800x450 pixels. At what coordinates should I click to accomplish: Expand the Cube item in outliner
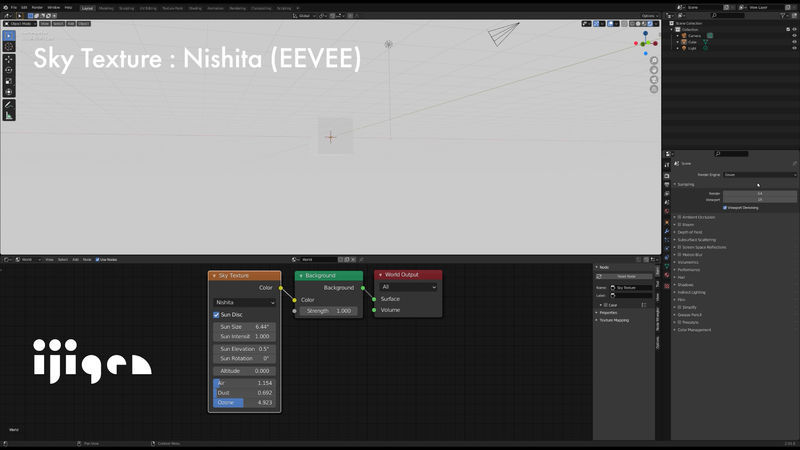tap(678, 42)
